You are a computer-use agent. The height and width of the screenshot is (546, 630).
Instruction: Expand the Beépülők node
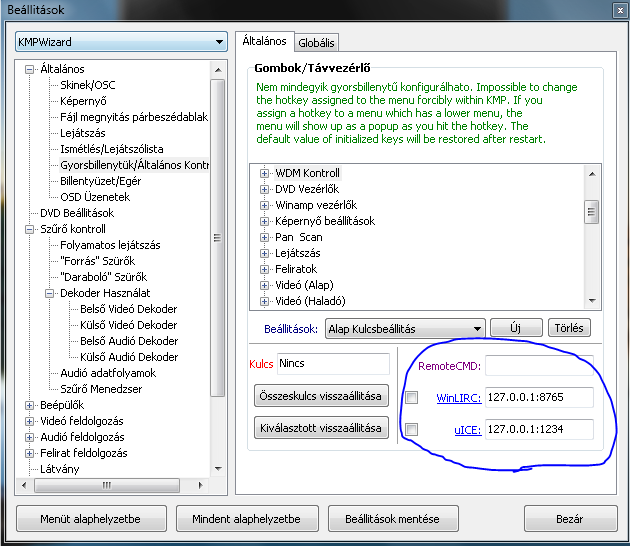[29, 405]
